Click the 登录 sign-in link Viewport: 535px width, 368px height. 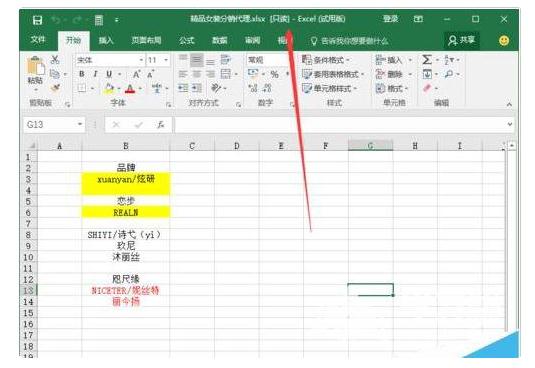(391, 19)
